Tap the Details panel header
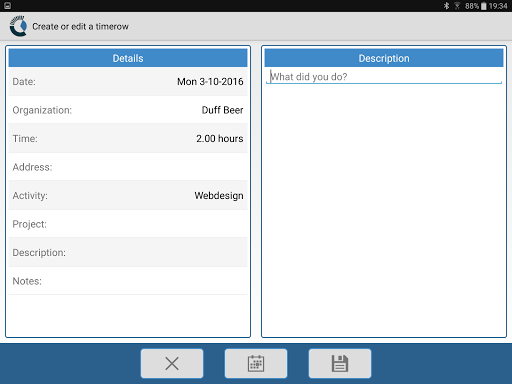512x384 pixels. (128, 58)
